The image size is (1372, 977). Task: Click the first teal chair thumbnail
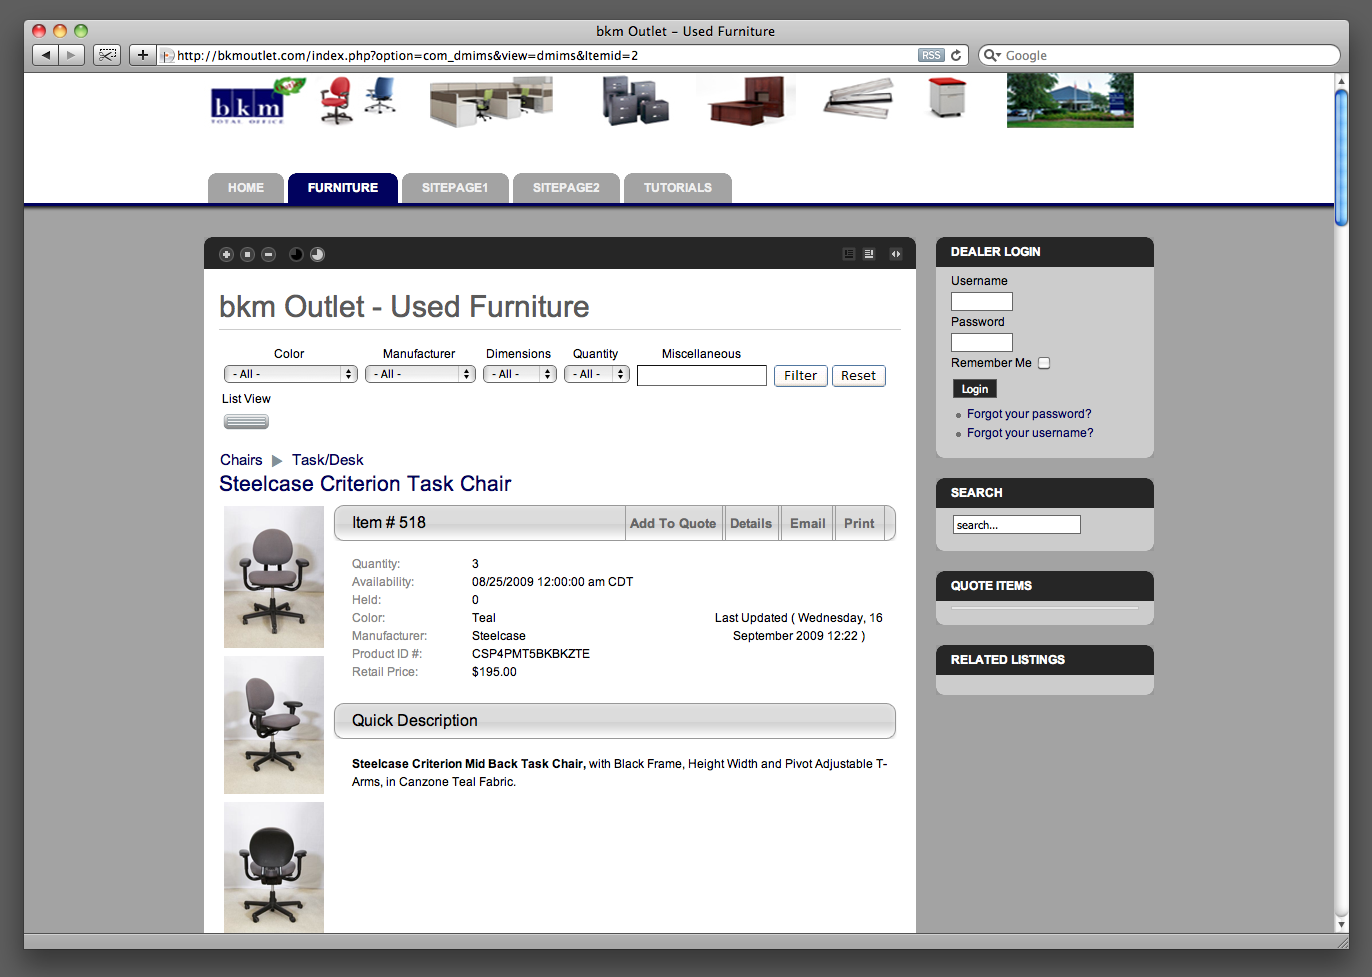coord(274,577)
